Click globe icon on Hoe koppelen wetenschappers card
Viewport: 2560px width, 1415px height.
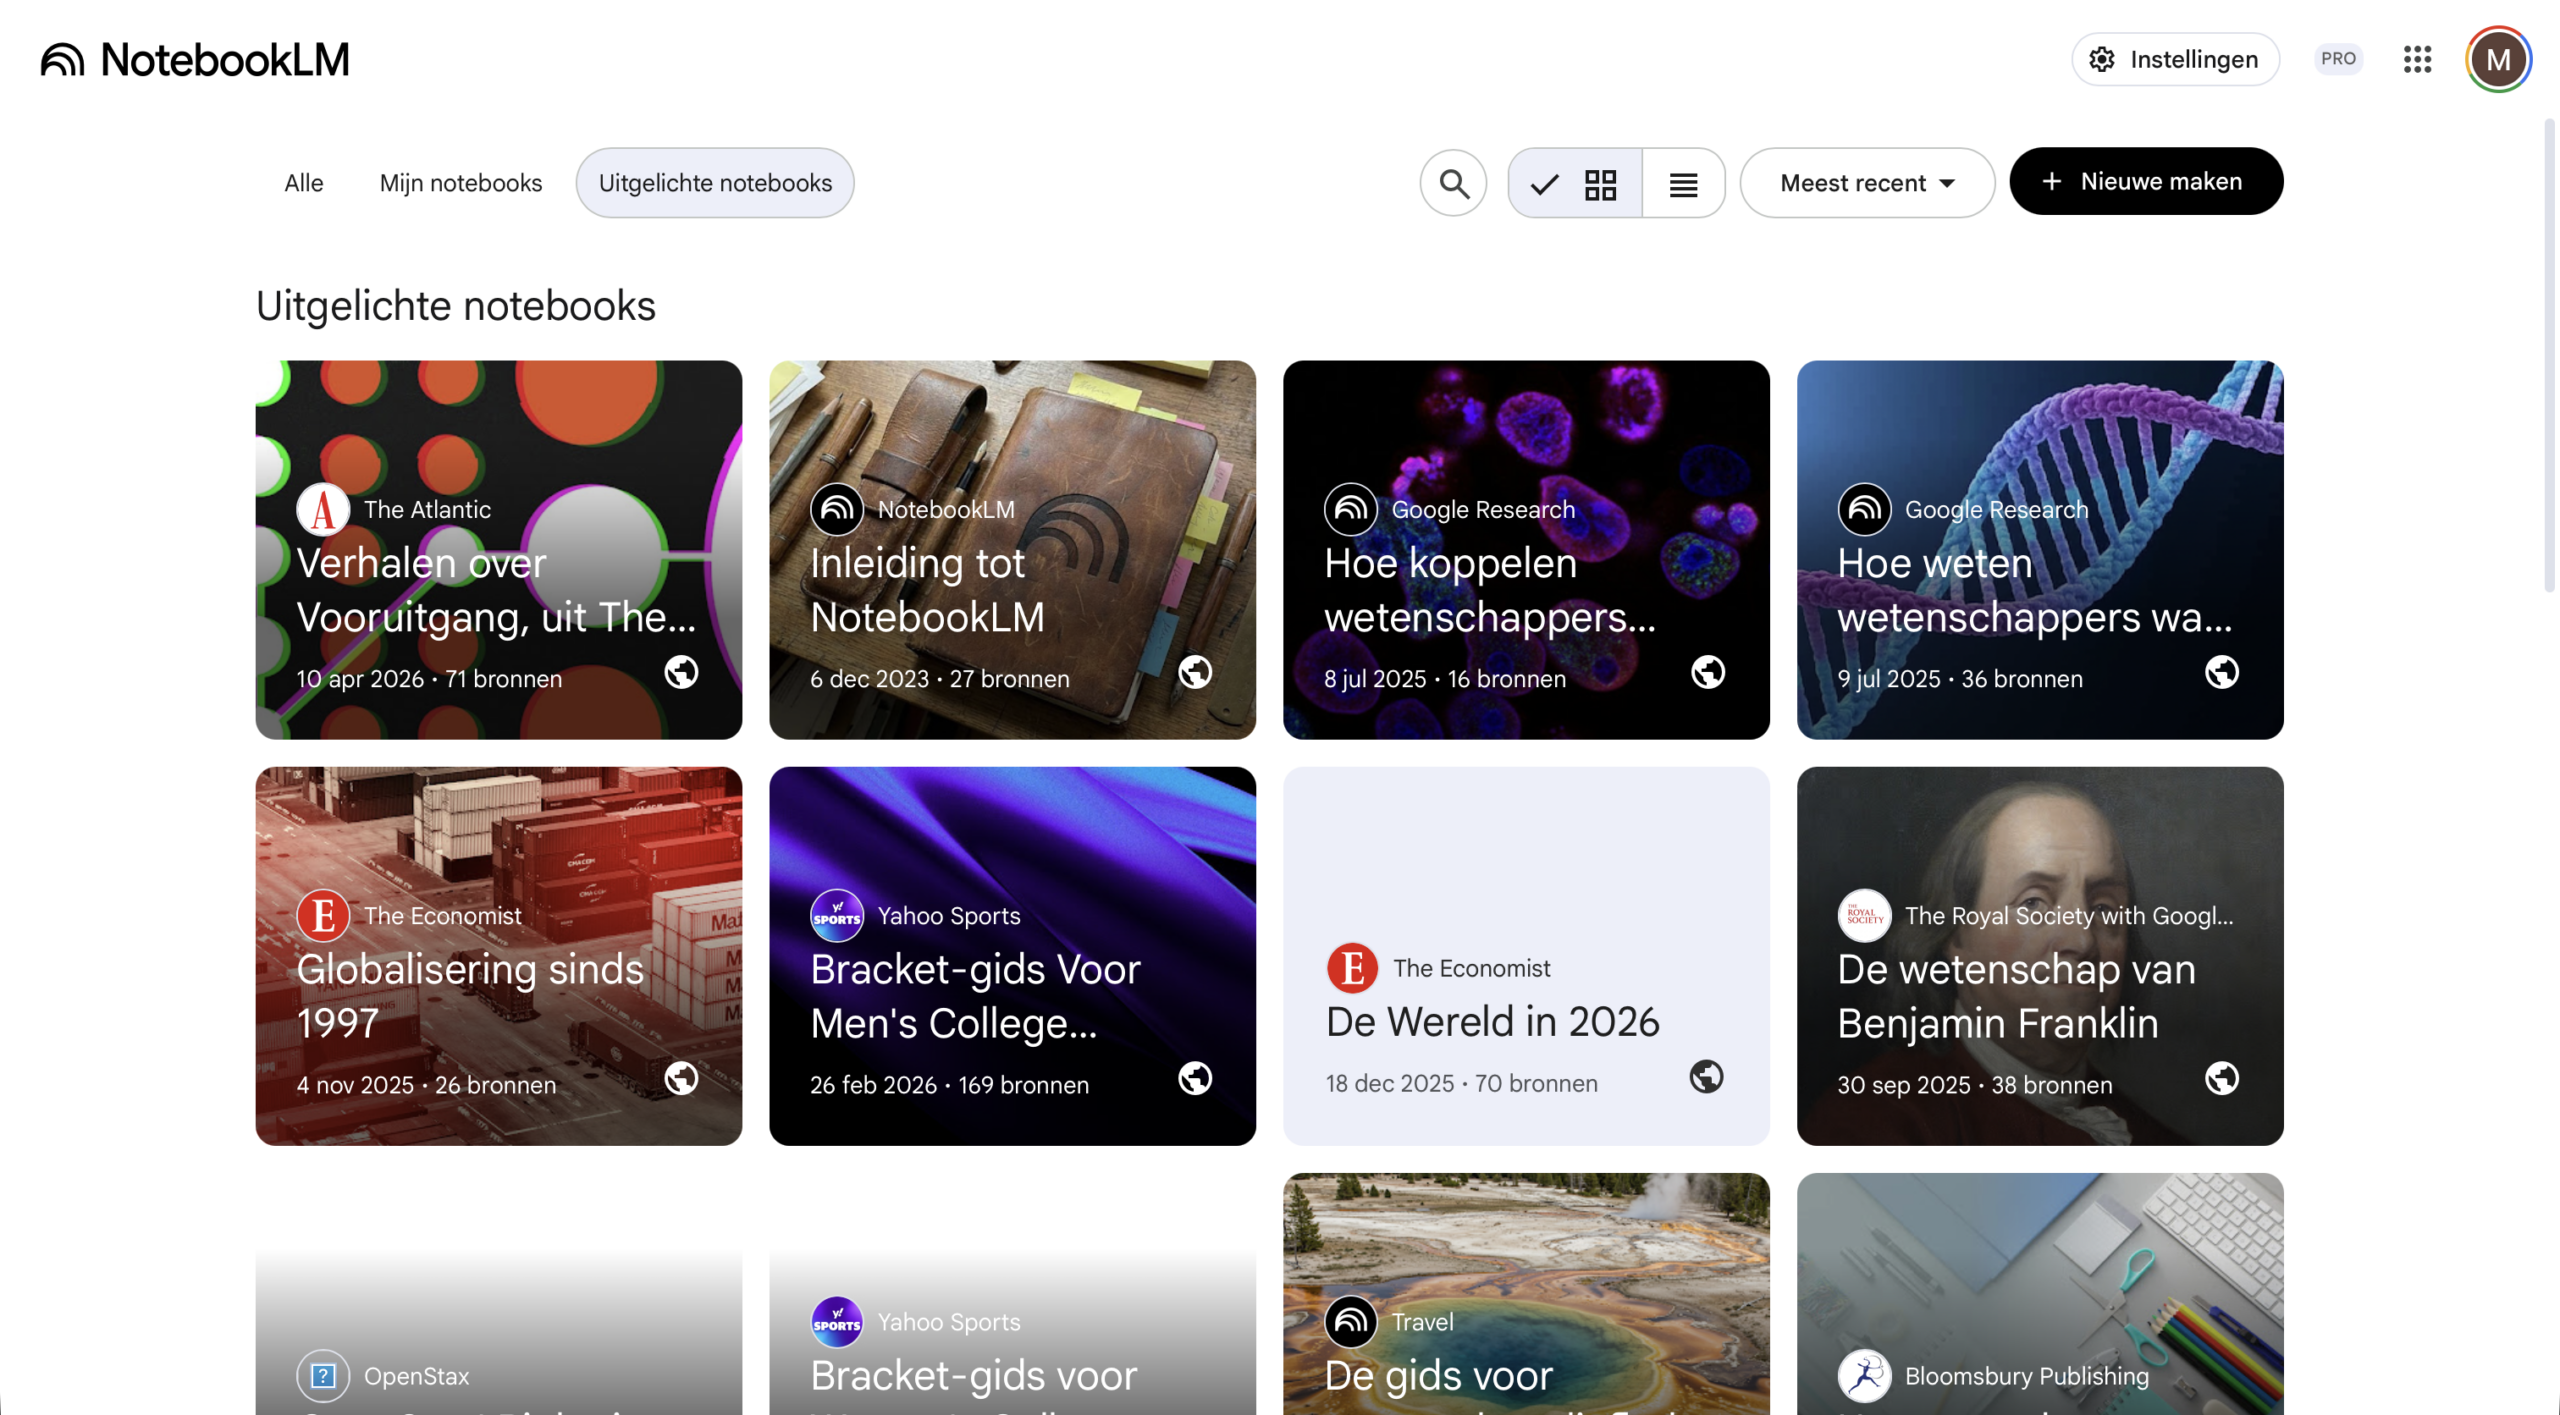click(x=1708, y=672)
